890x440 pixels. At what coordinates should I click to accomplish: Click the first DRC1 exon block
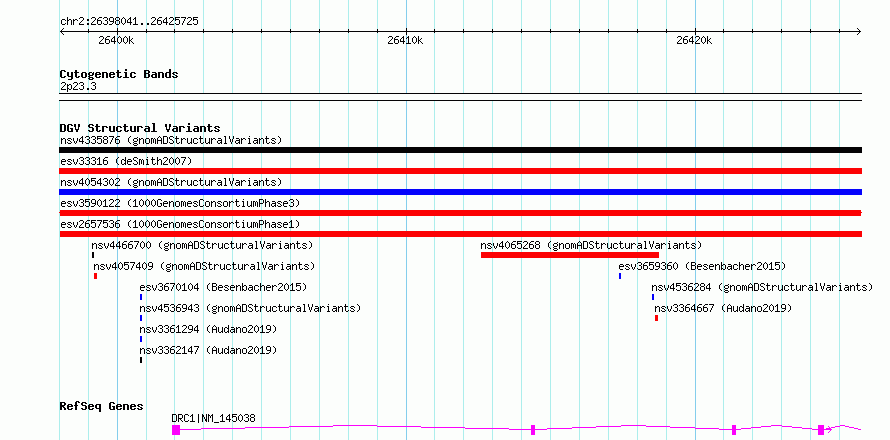point(176,430)
